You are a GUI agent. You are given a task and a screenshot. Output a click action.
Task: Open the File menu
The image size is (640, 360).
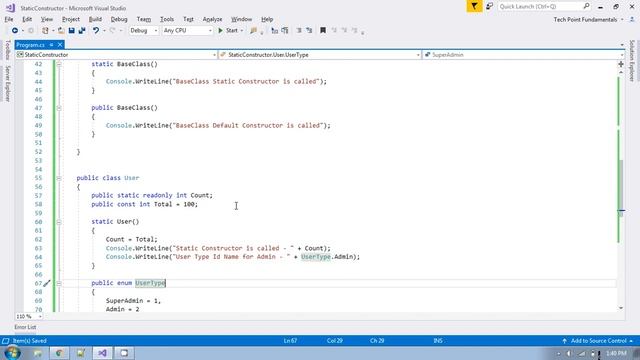pyautogui.click(x=9, y=19)
